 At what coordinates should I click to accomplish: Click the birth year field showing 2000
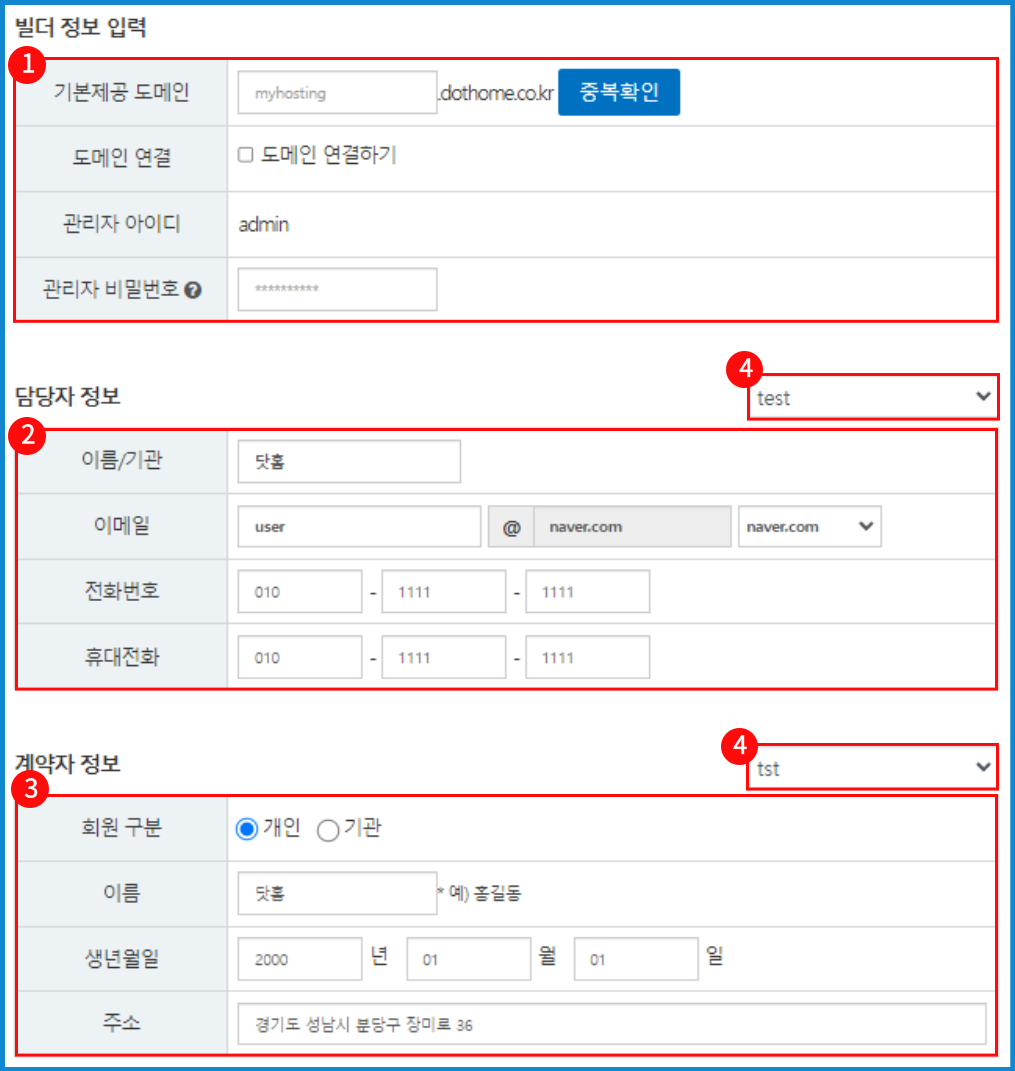tap(300, 959)
